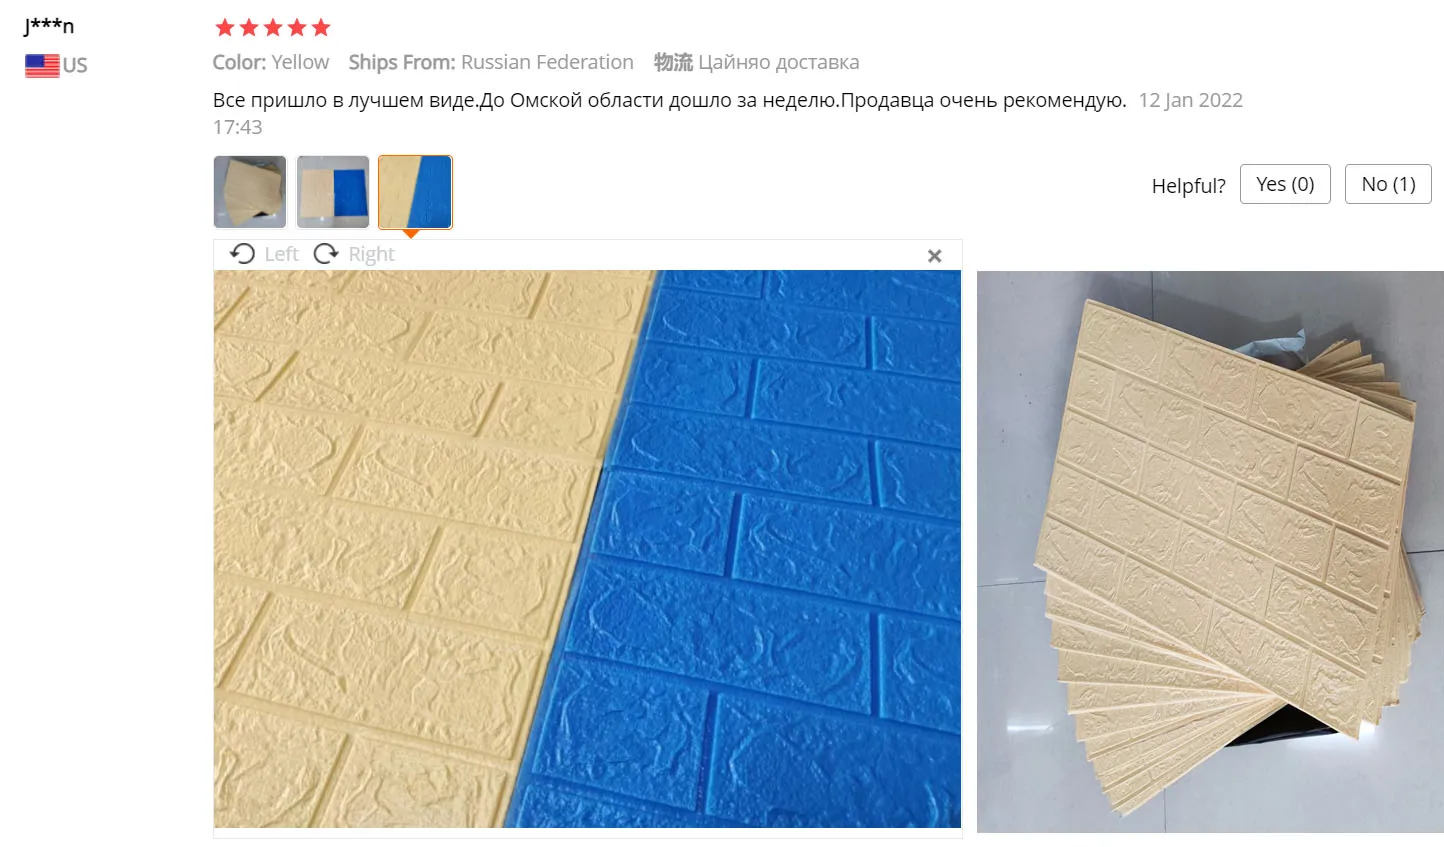Click the US flag icon under the reviewer's name

(42, 66)
